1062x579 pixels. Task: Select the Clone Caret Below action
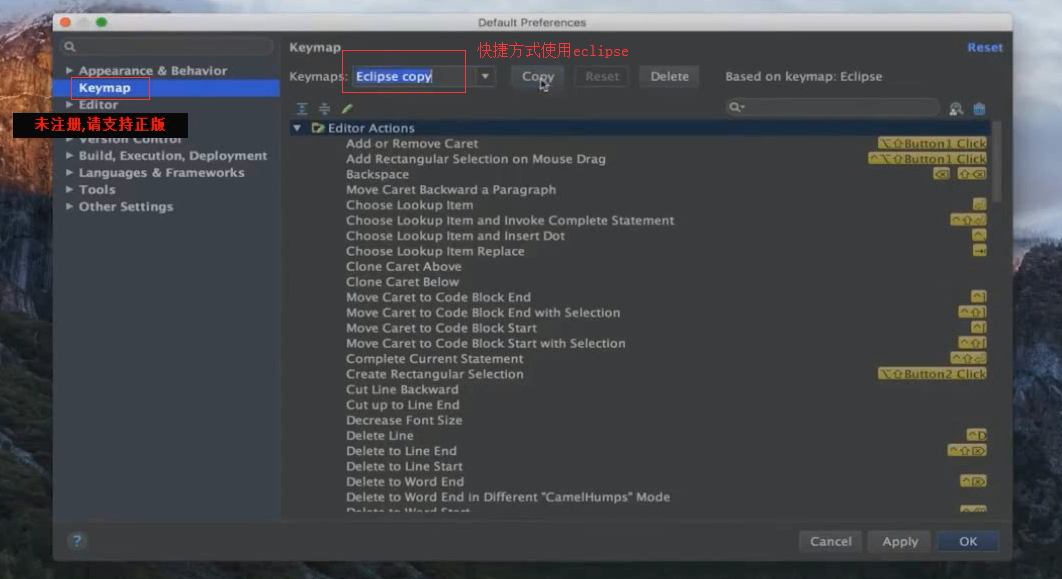pos(402,282)
